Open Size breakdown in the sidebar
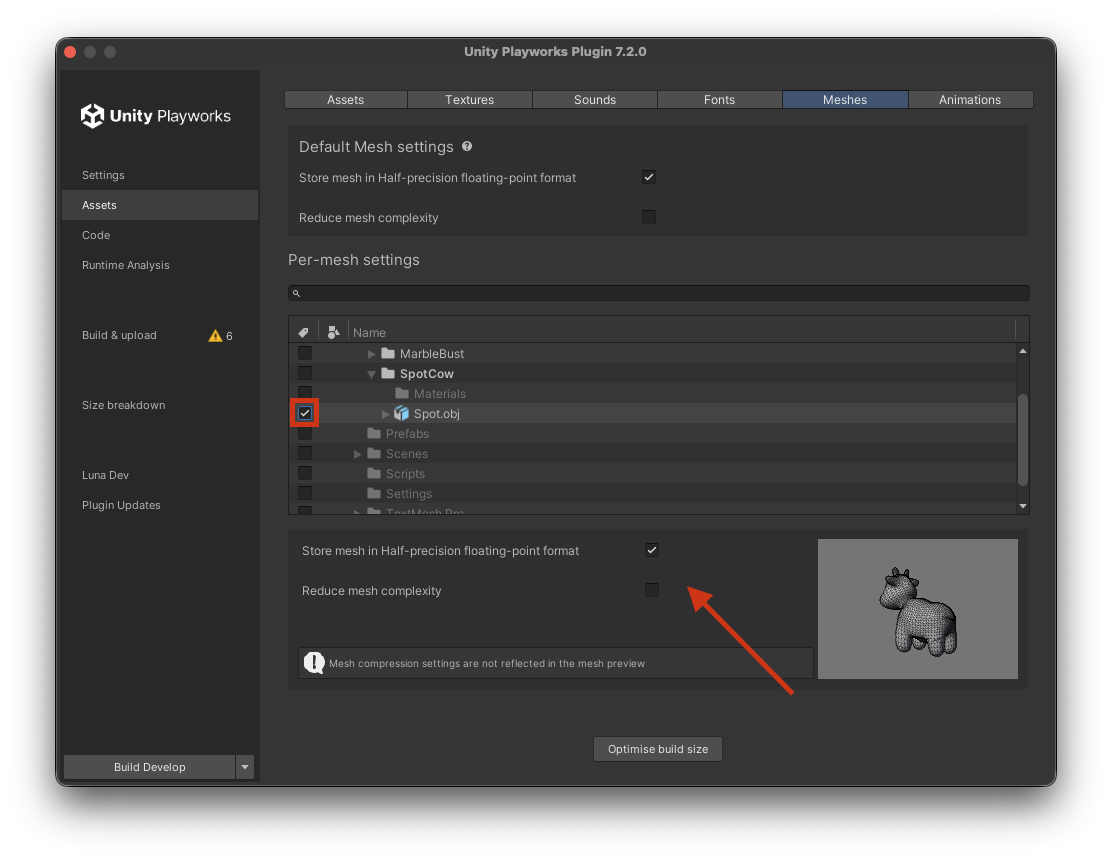 (124, 405)
